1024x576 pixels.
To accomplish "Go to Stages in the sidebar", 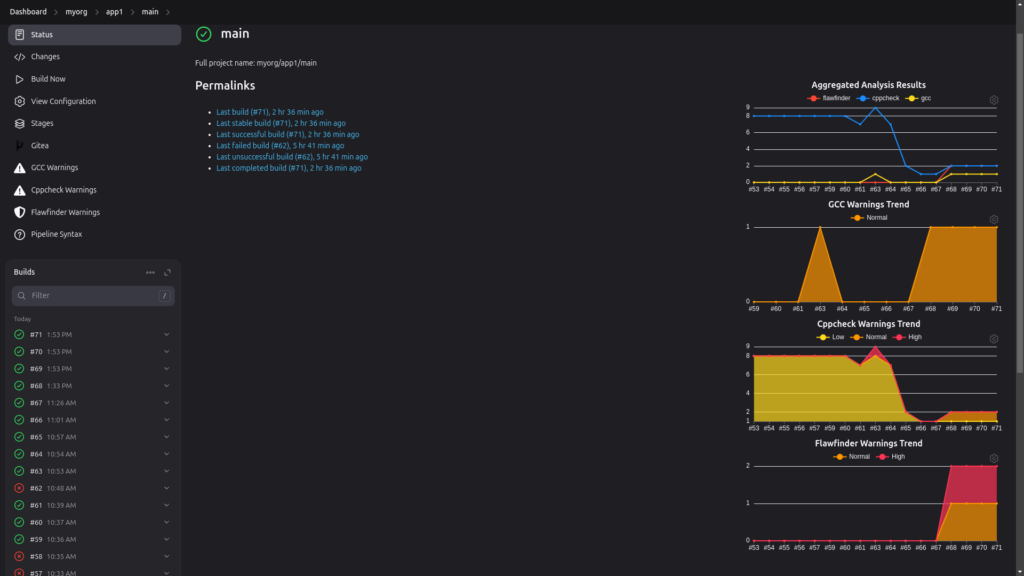I will 94,123.
